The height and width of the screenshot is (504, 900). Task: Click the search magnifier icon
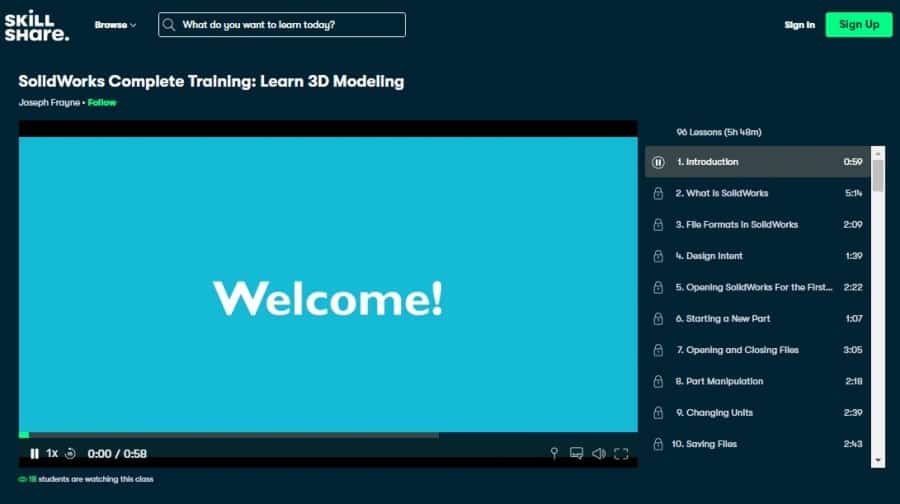coord(169,25)
